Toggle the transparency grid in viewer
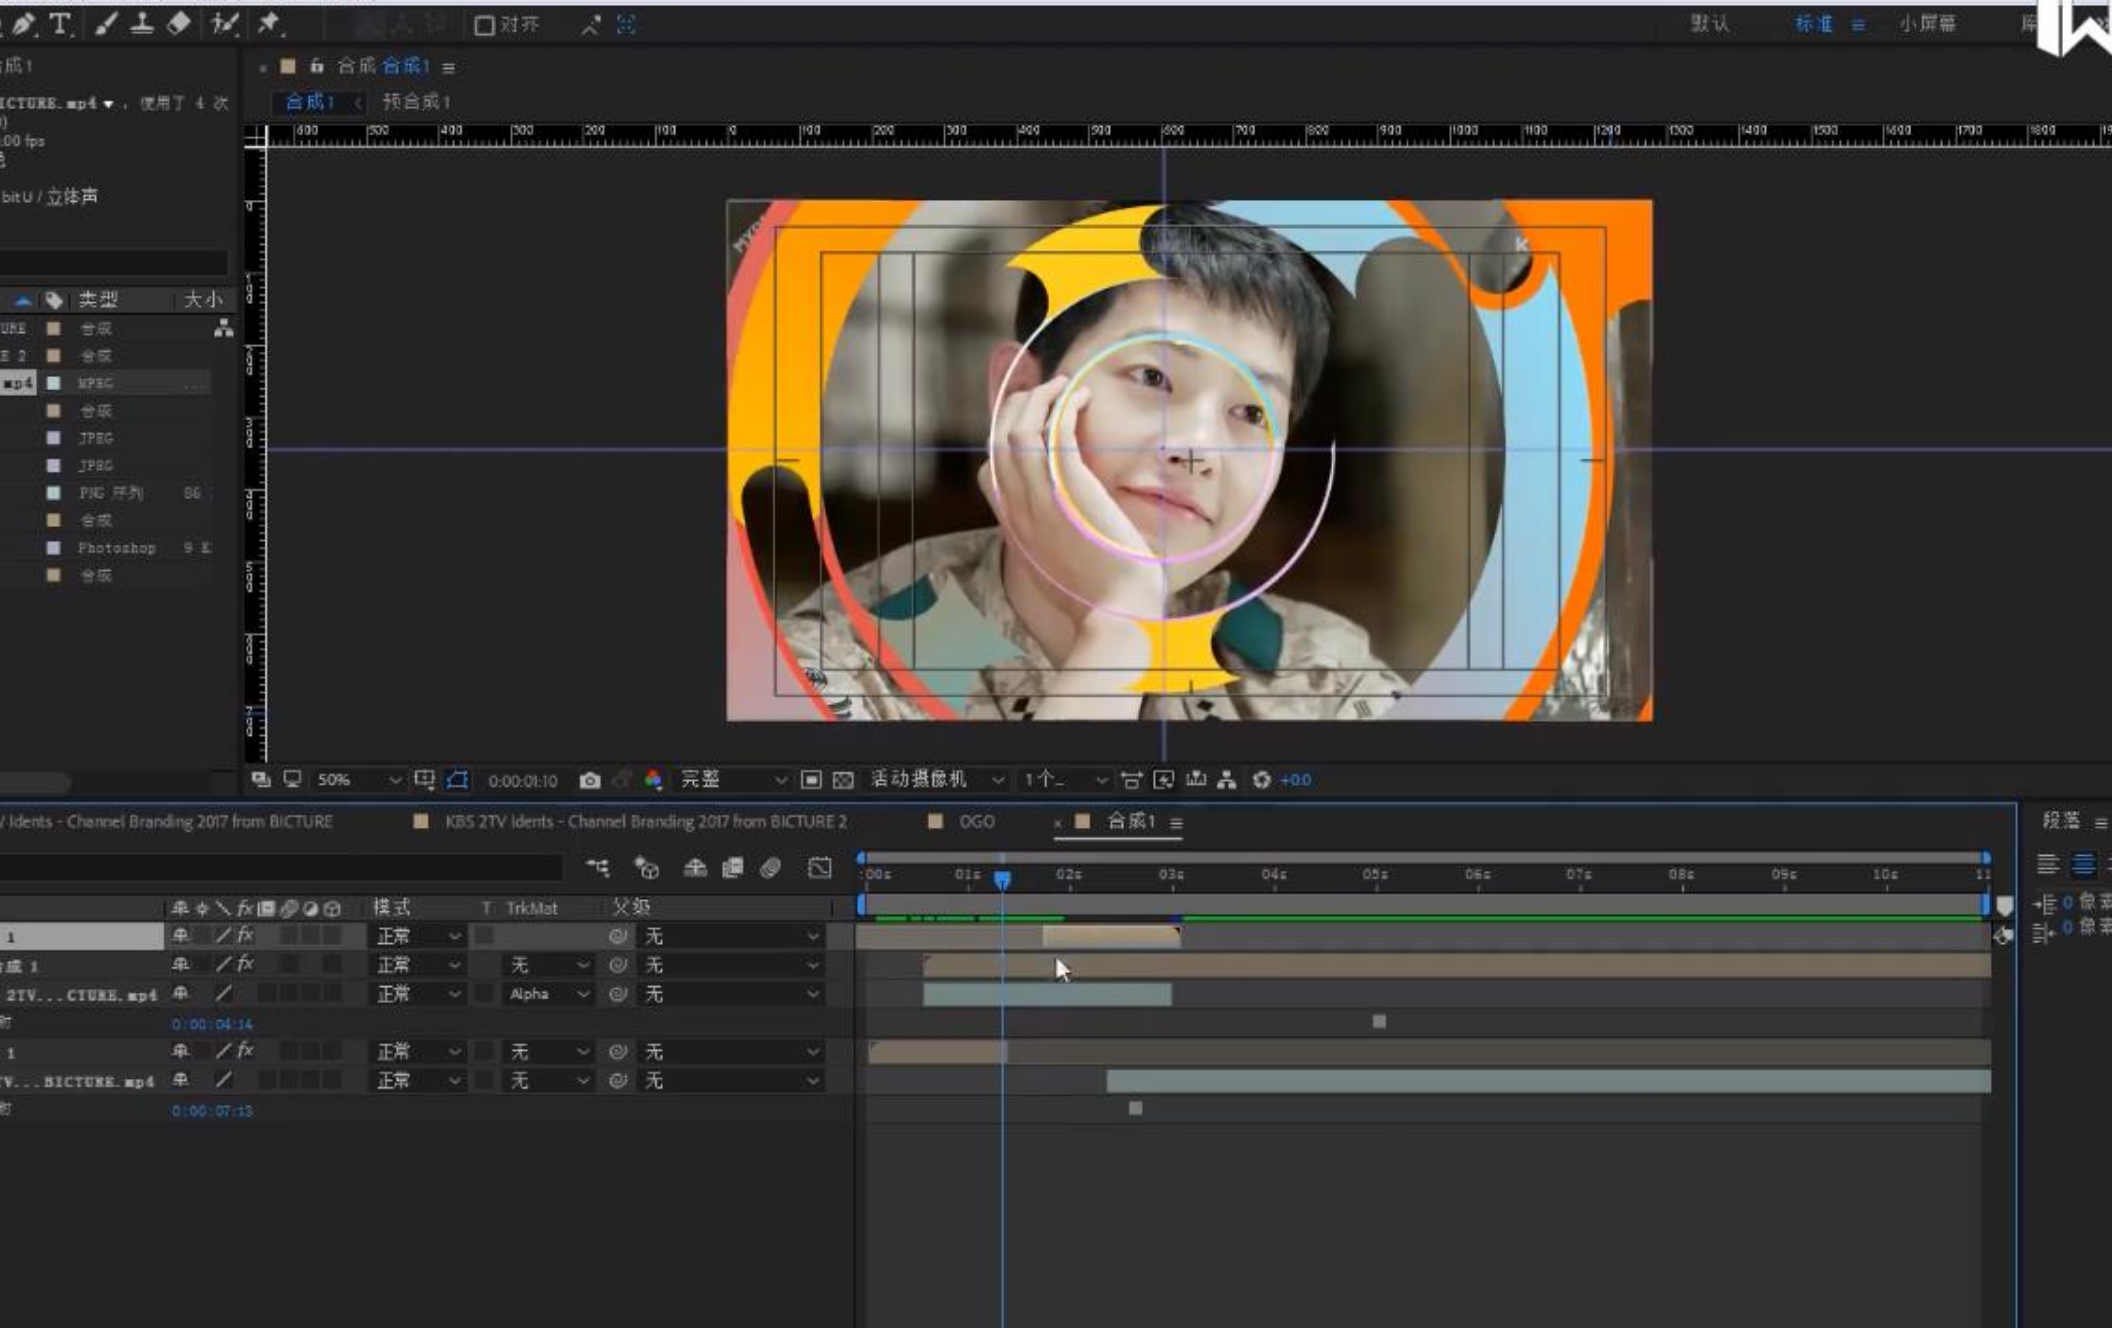Viewport: 2112px width, 1328px height. (843, 780)
